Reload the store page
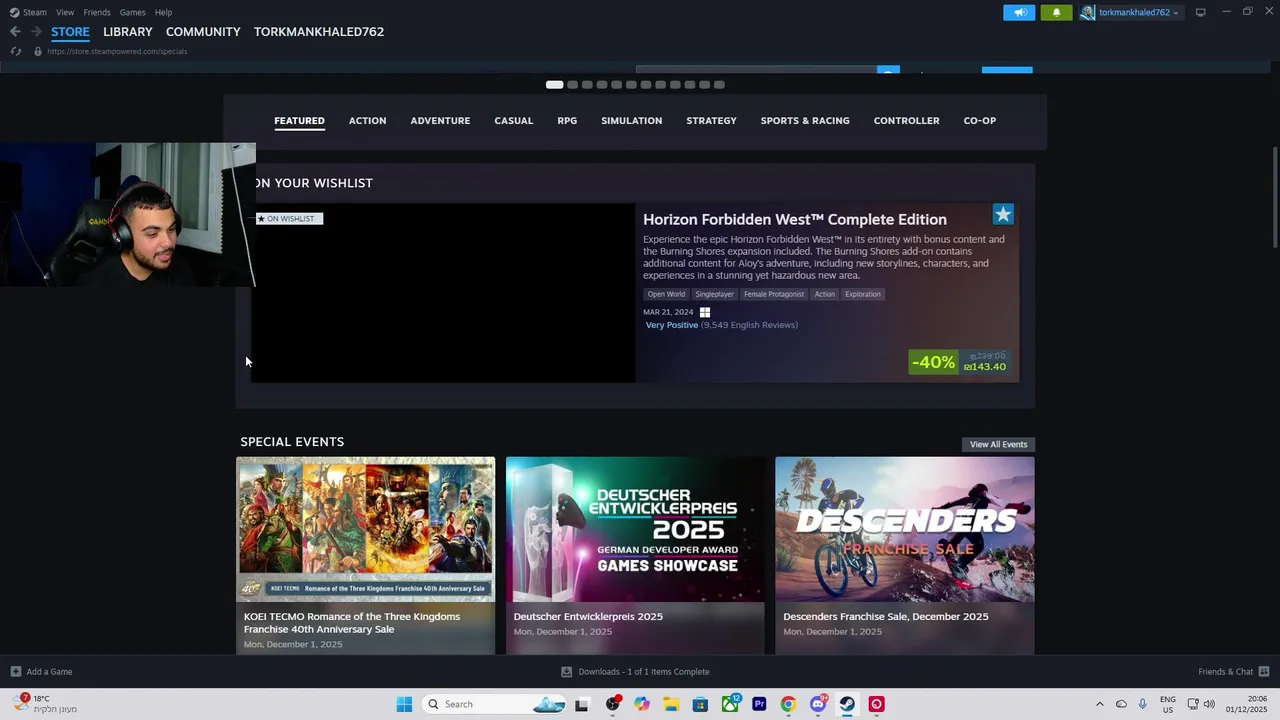This screenshot has height=720, width=1280. pyautogui.click(x=16, y=51)
